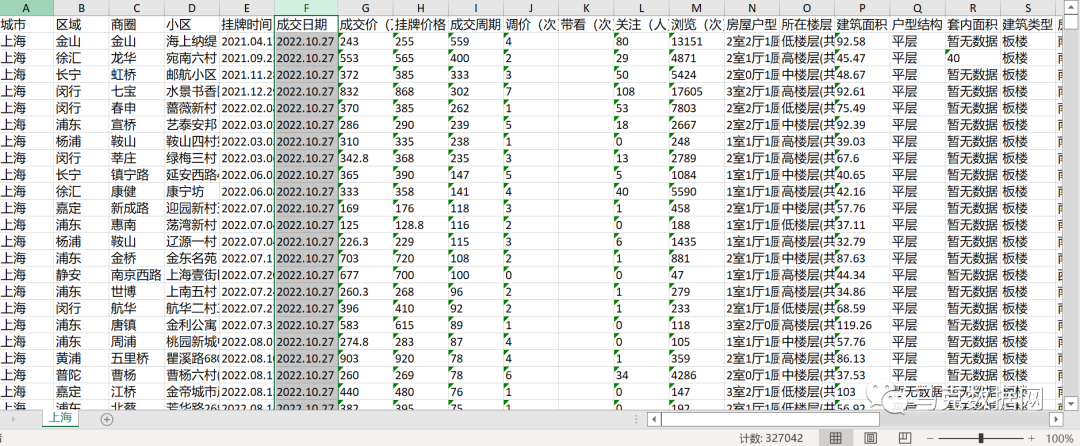Click the horizontal scrollbar left arrow
Viewport: 1080px width, 446px height.
pos(654,418)
